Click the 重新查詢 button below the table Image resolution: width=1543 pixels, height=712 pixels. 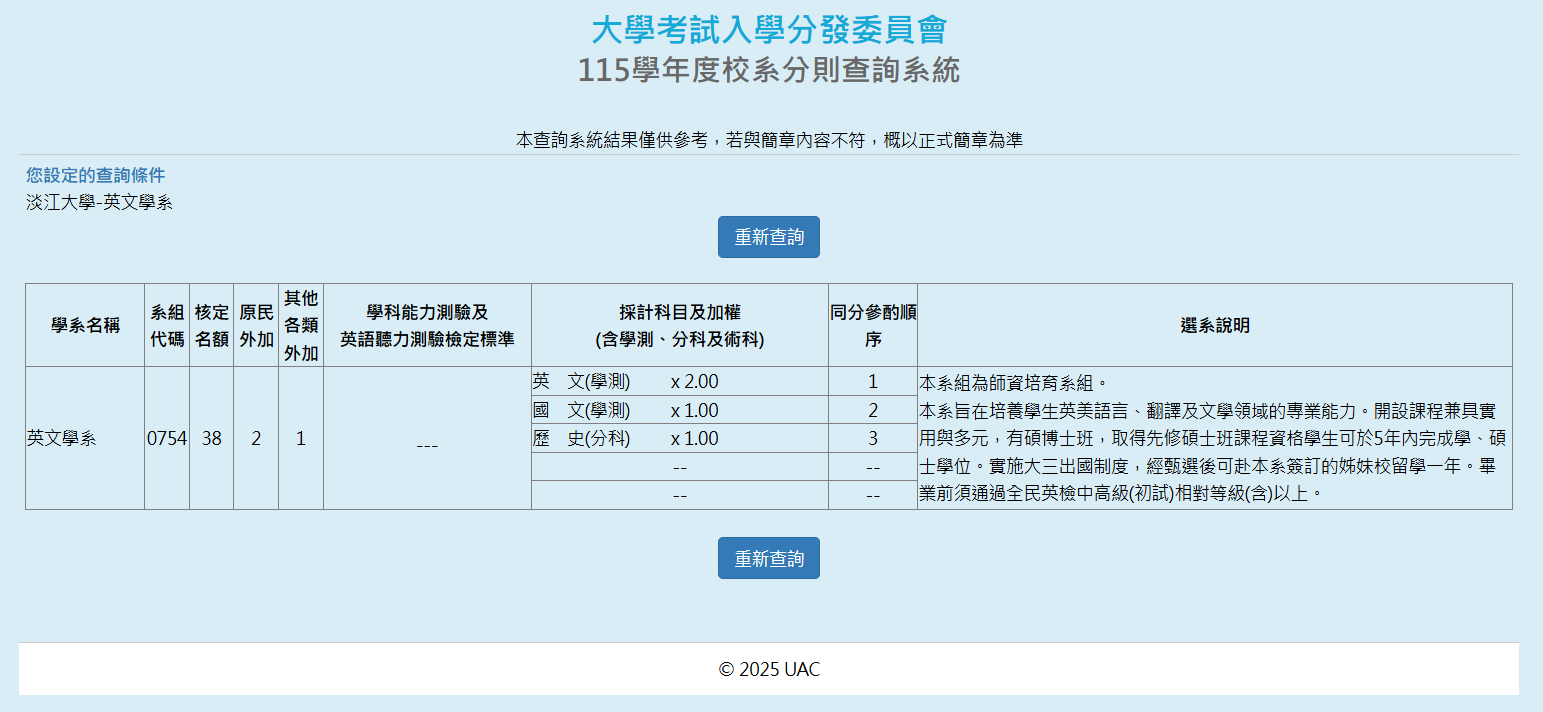pos(768,558)
